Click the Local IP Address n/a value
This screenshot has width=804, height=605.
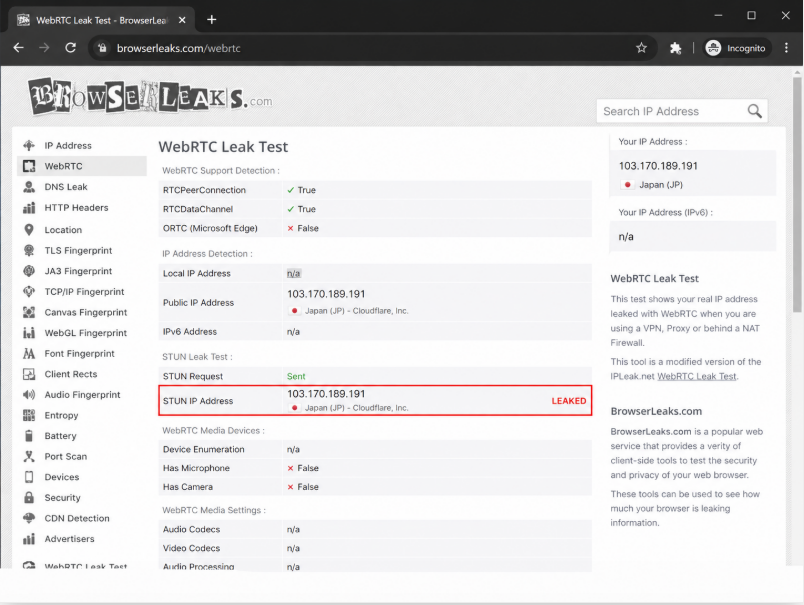click(x=293, y=273)
